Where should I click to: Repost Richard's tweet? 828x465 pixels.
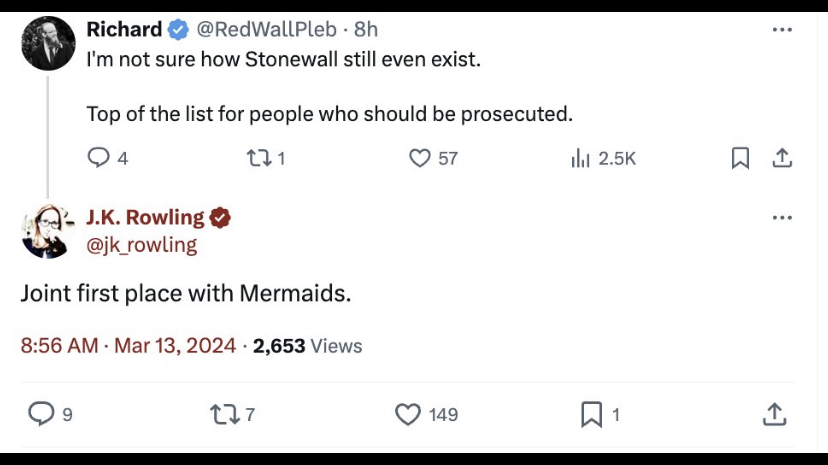256,158
